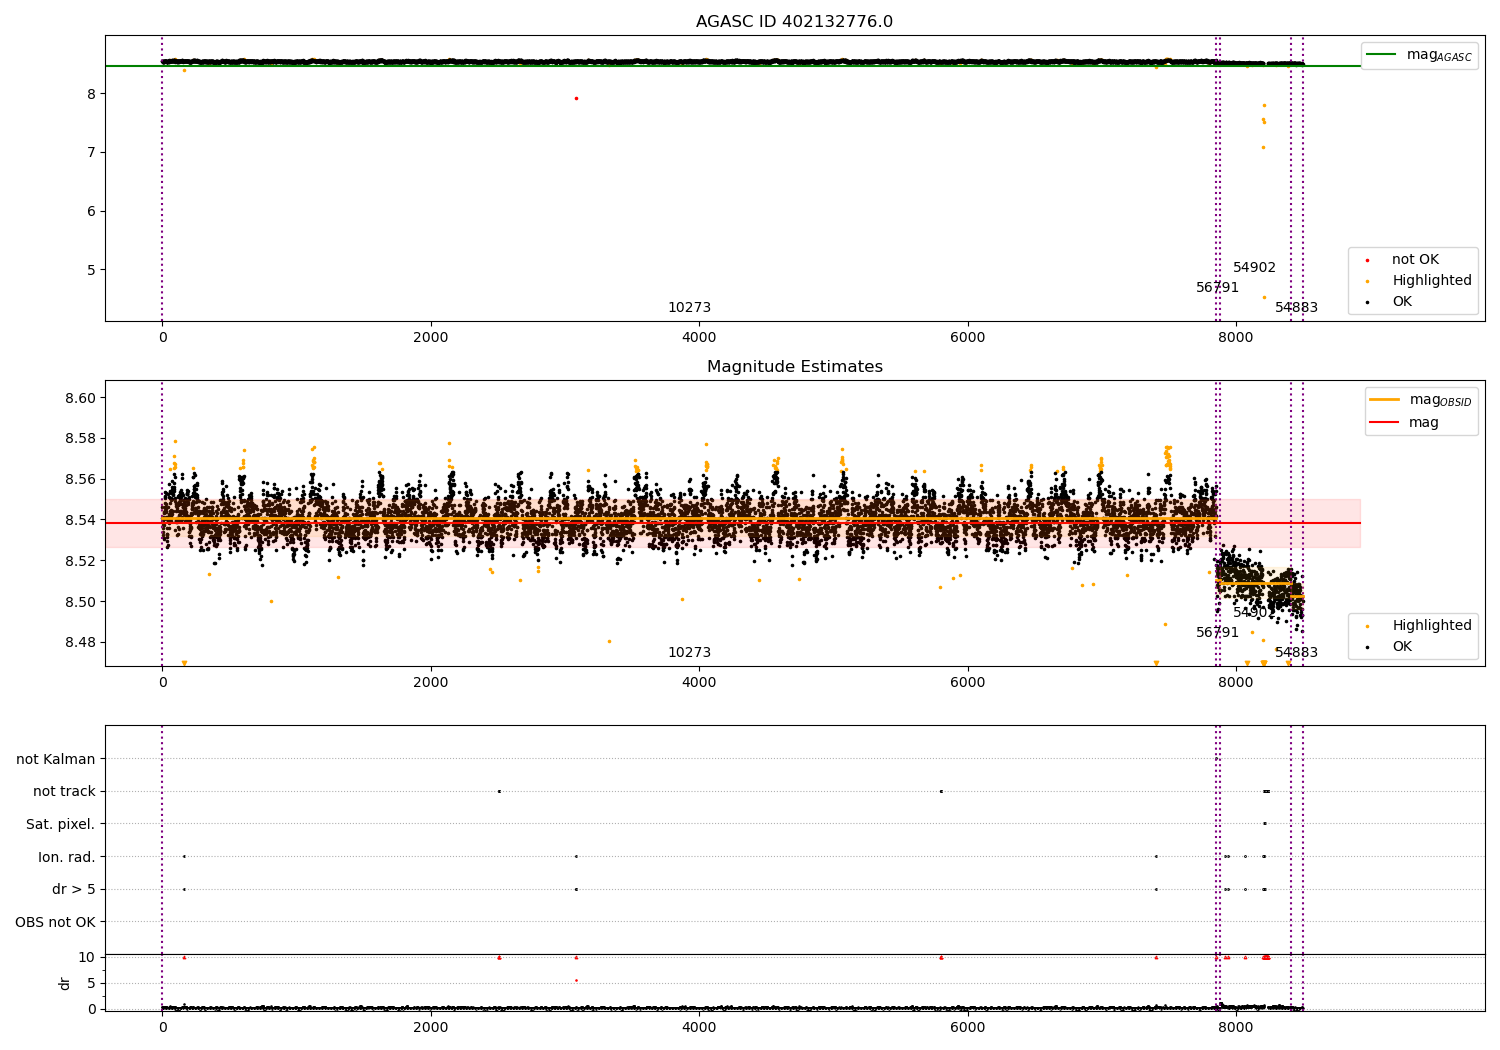Click the green mag AGASC legend line

1384,55
